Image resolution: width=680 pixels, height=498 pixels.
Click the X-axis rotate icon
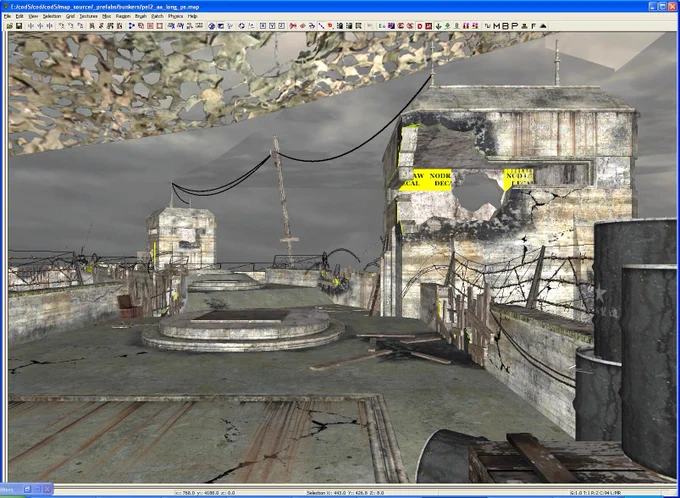[x=62, y=26]
